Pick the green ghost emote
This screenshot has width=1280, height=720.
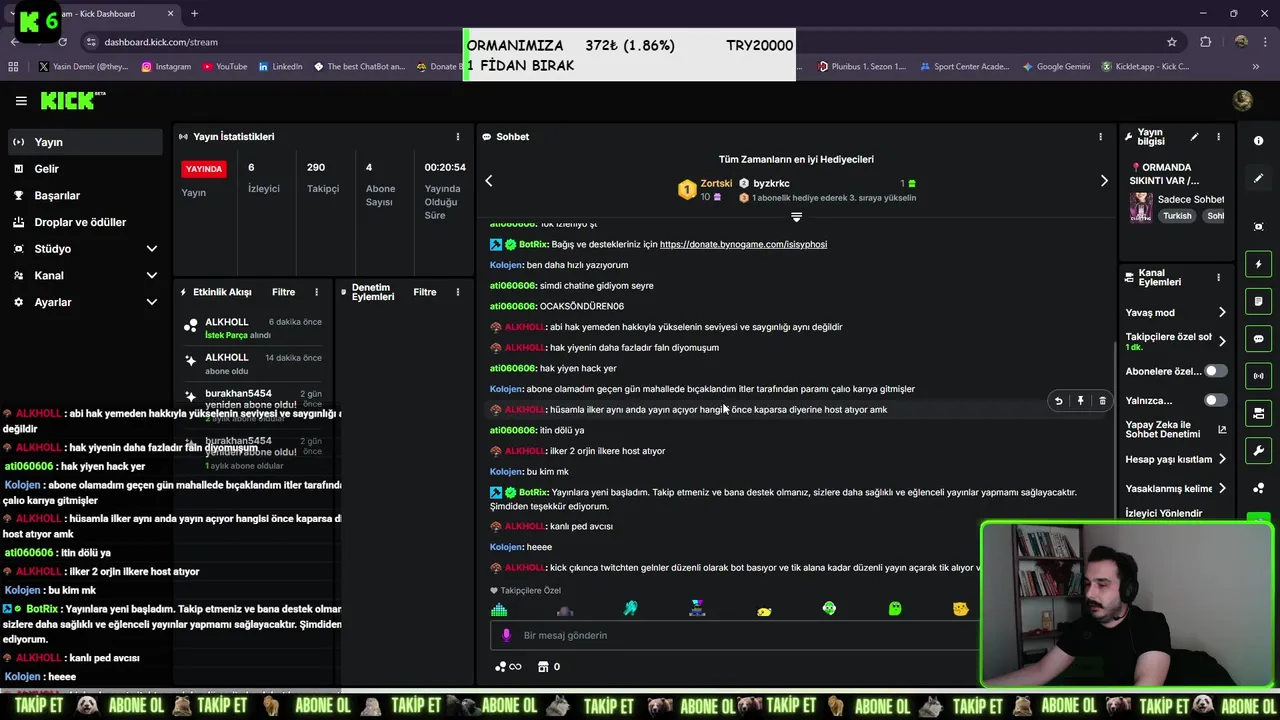[x=895, y=608]
